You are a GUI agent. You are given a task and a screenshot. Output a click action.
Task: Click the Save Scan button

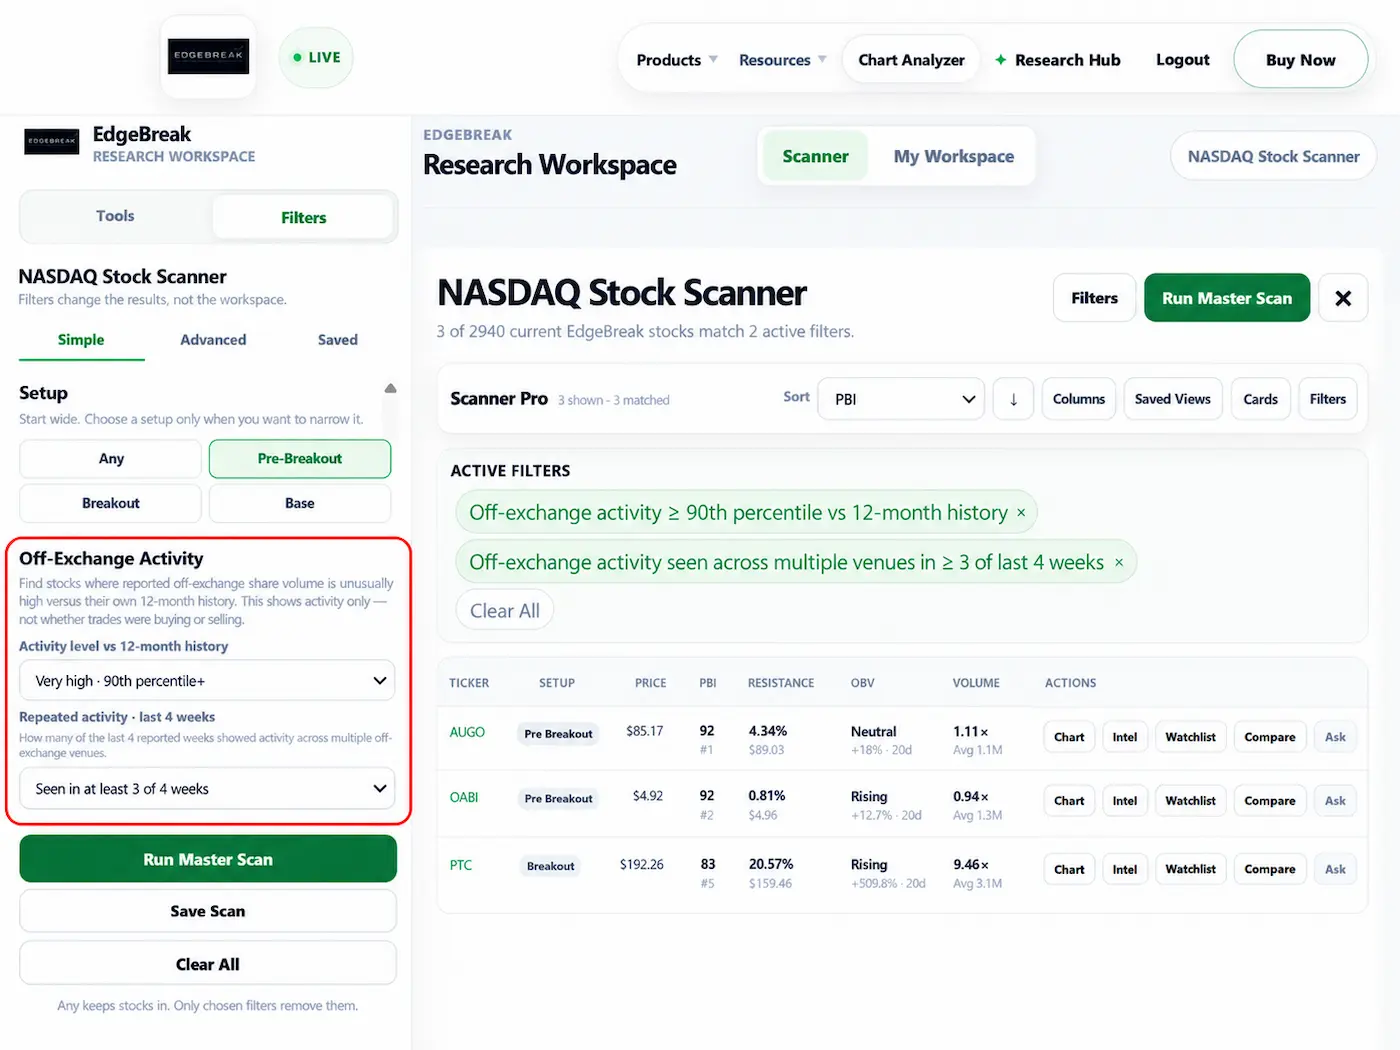(x=208, y=911)
